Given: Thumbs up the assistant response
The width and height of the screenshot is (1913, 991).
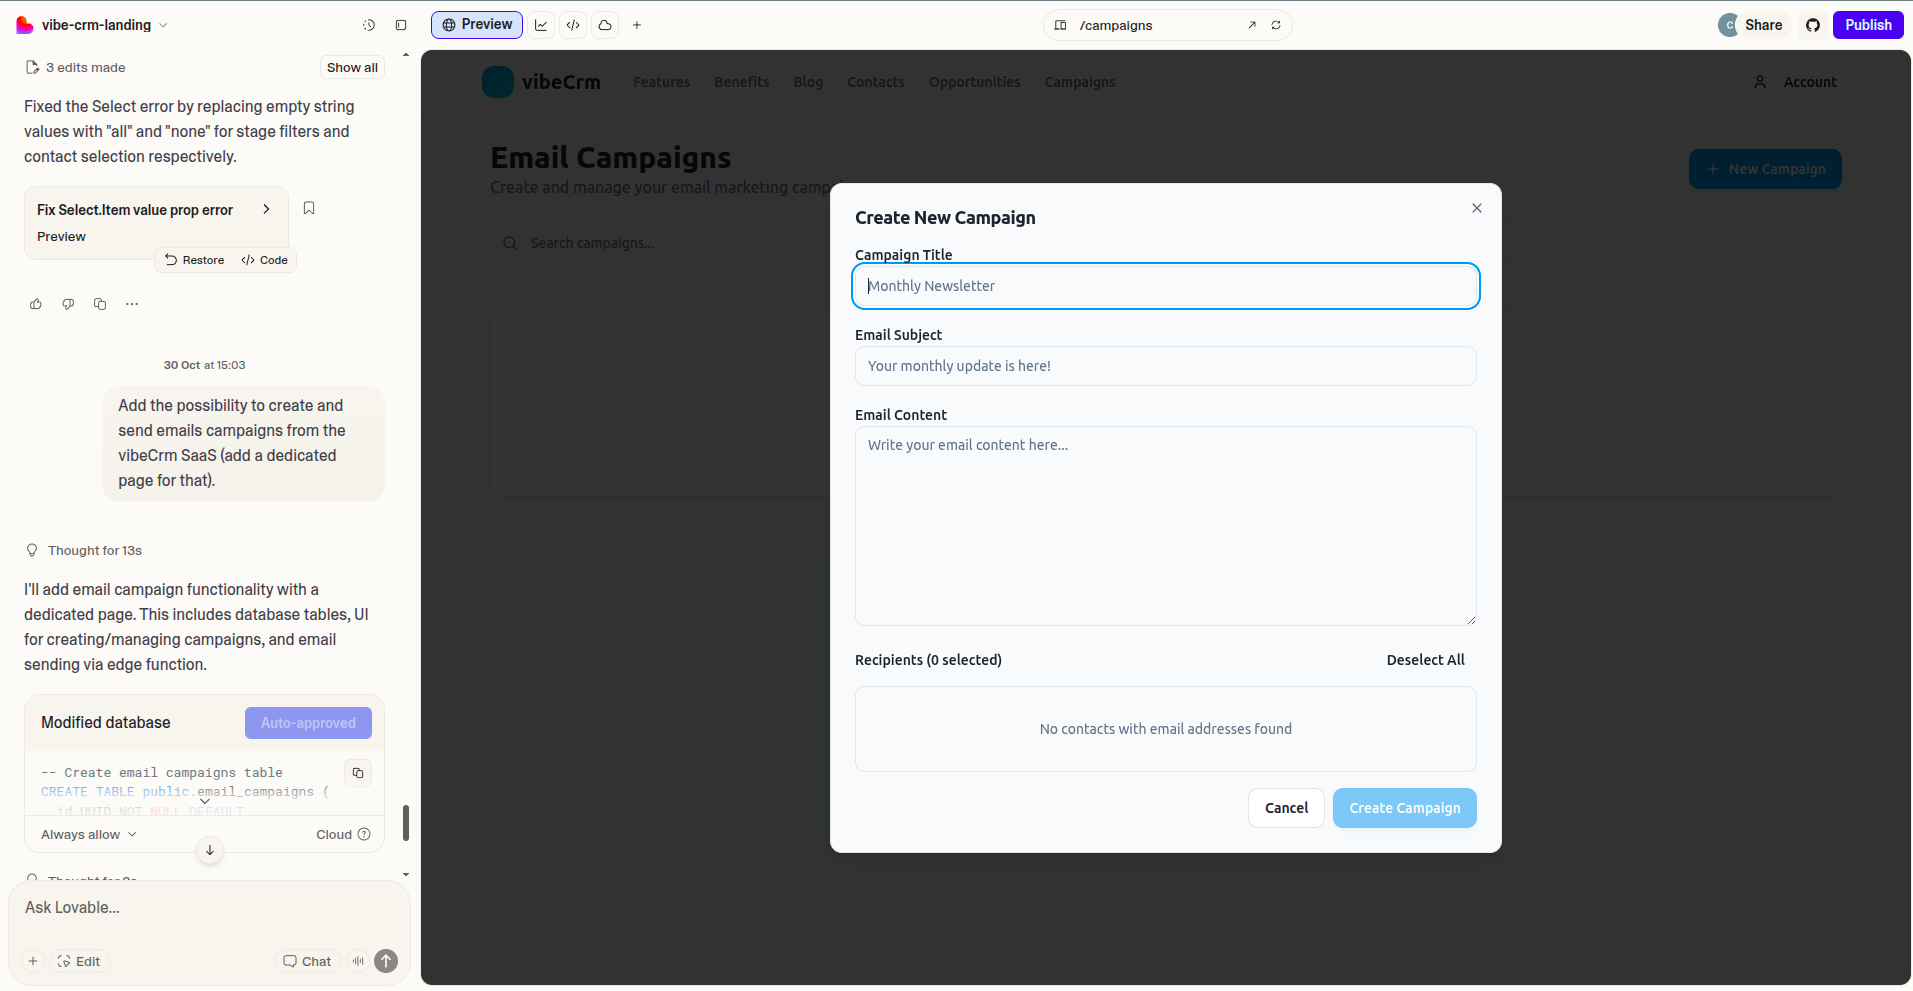Looking at the screenshot, I should (36, 304).
